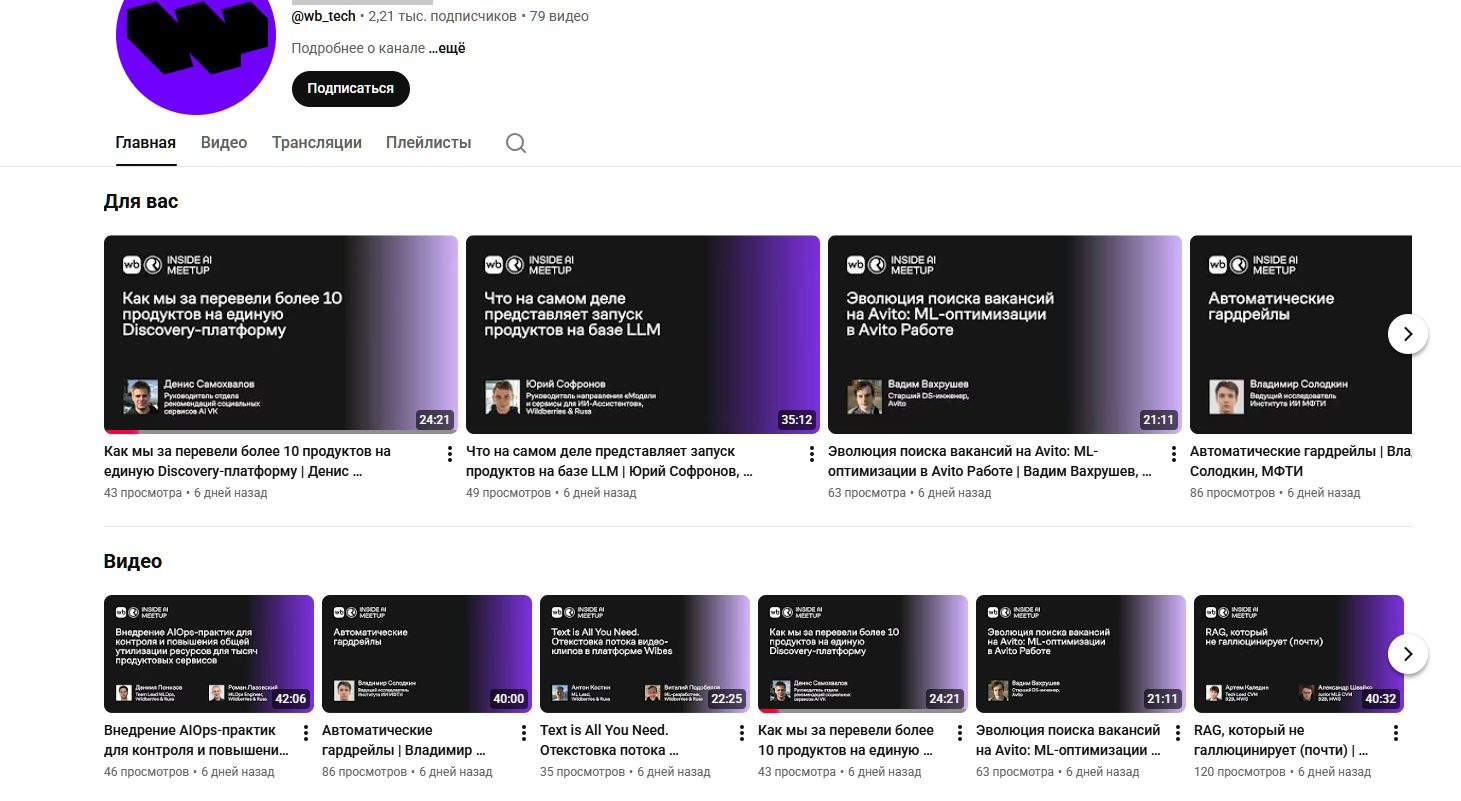
Task: Click the 120 просмотров view count
Action: pos(1238,772)
